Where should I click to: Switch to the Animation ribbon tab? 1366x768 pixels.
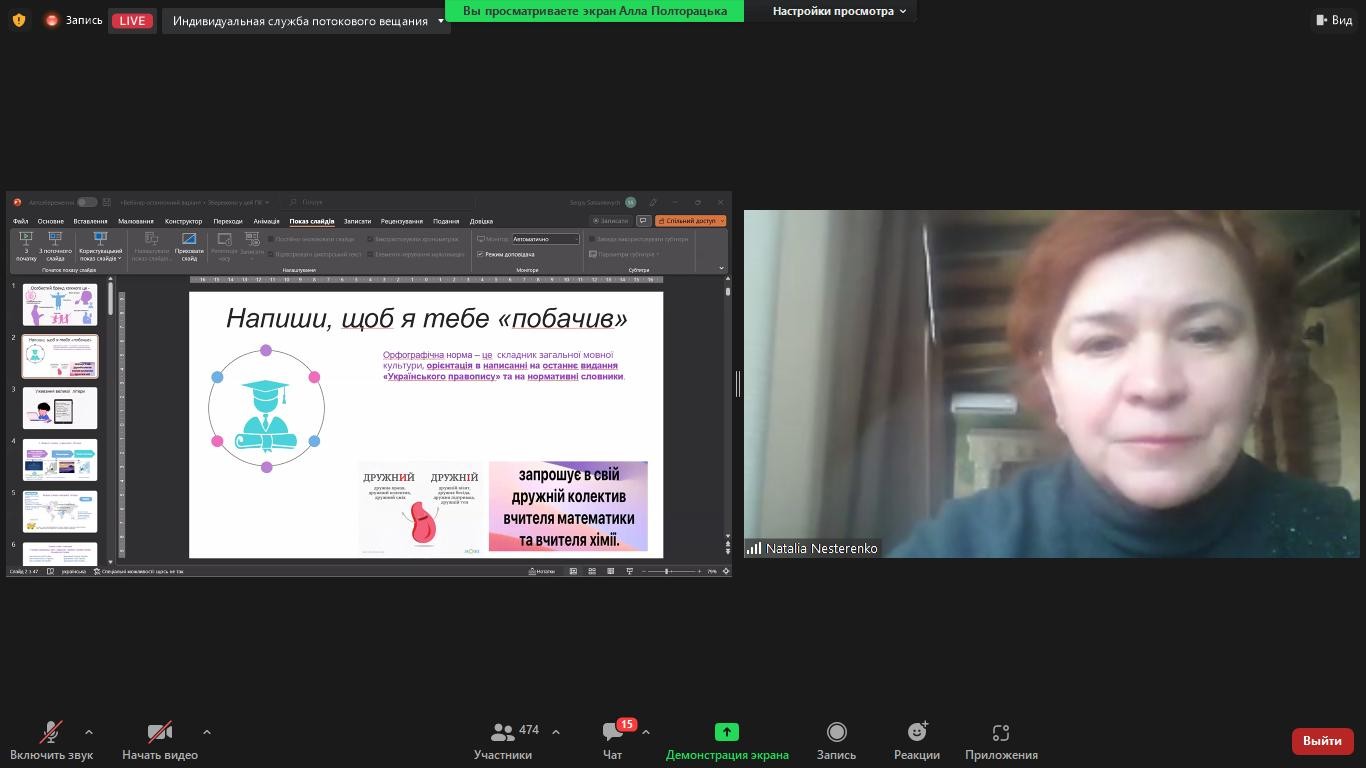point(266,221)
